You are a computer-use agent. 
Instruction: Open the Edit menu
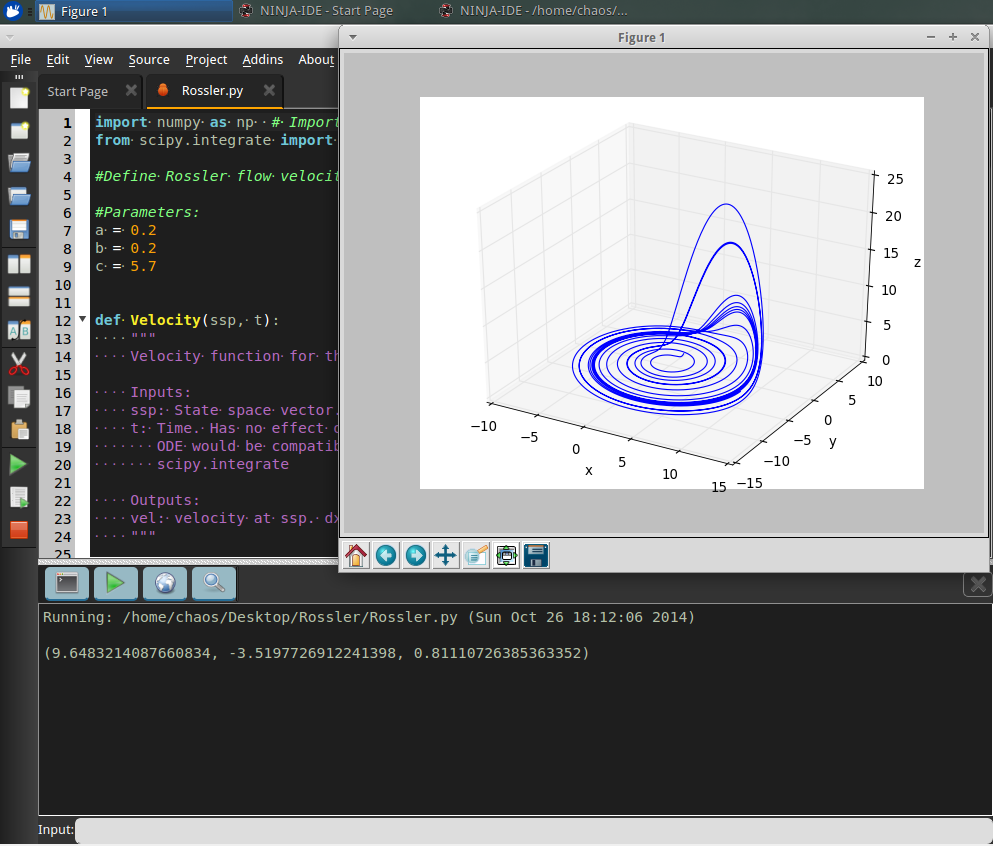click(x=58, y=60)
